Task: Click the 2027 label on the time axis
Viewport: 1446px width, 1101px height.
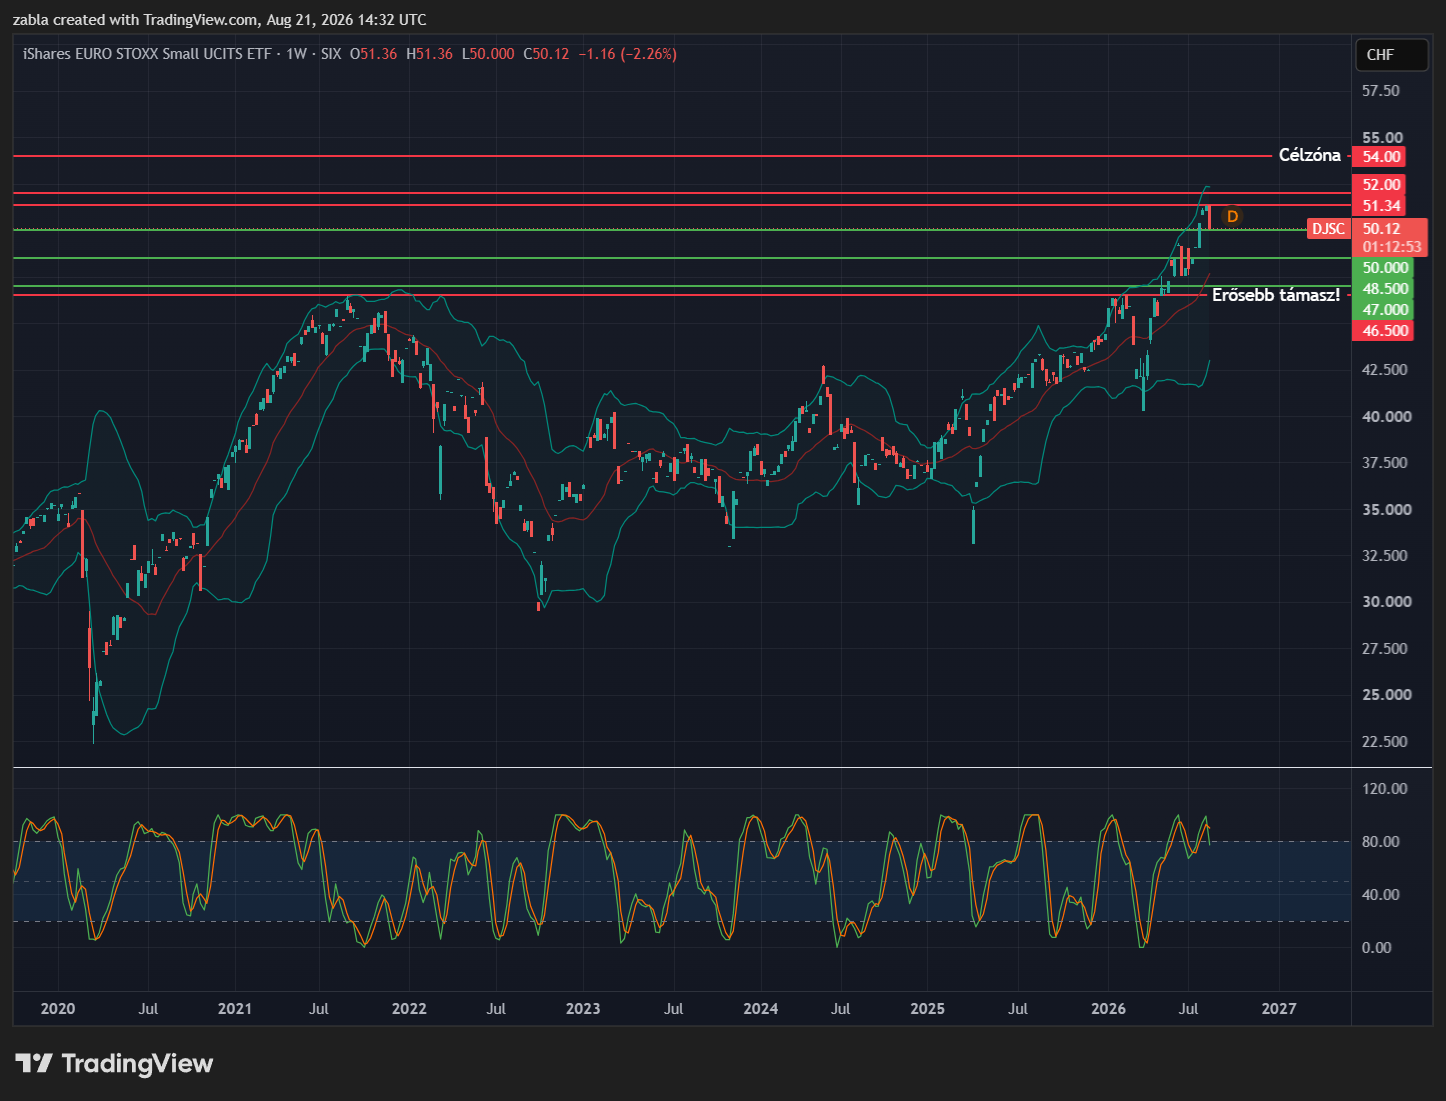Action: coord(1279,1008)
